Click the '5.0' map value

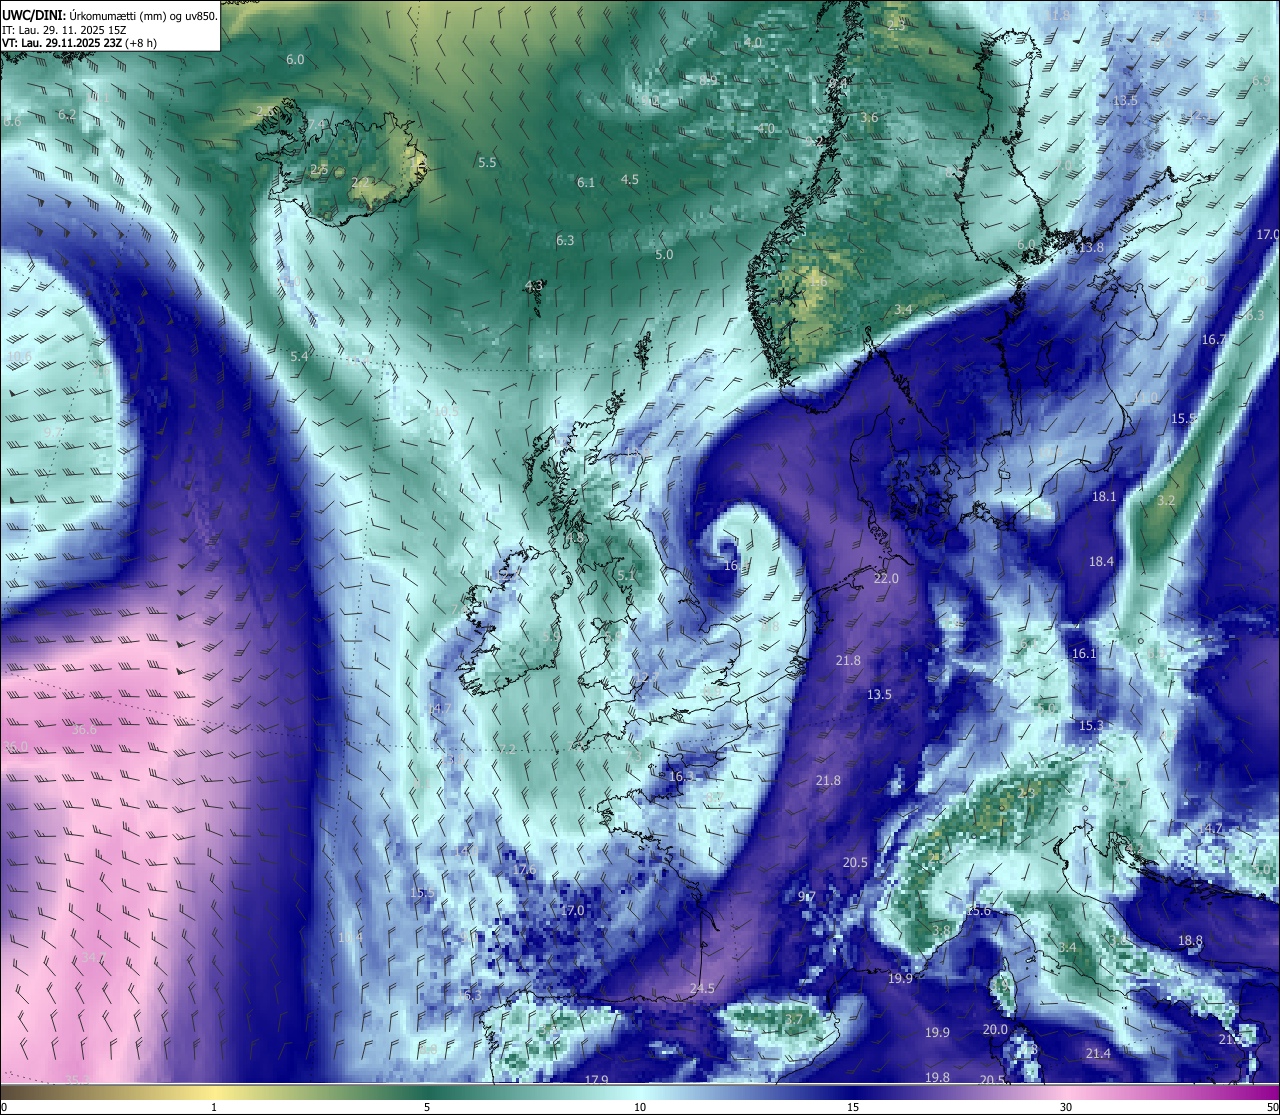pos(664,255)
